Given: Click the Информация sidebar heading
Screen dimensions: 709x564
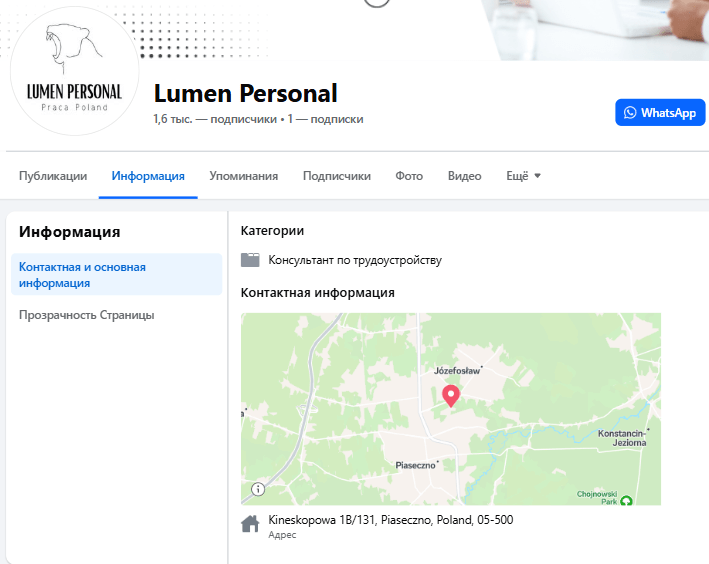Looking at the screenshot, I should [70, 232].
